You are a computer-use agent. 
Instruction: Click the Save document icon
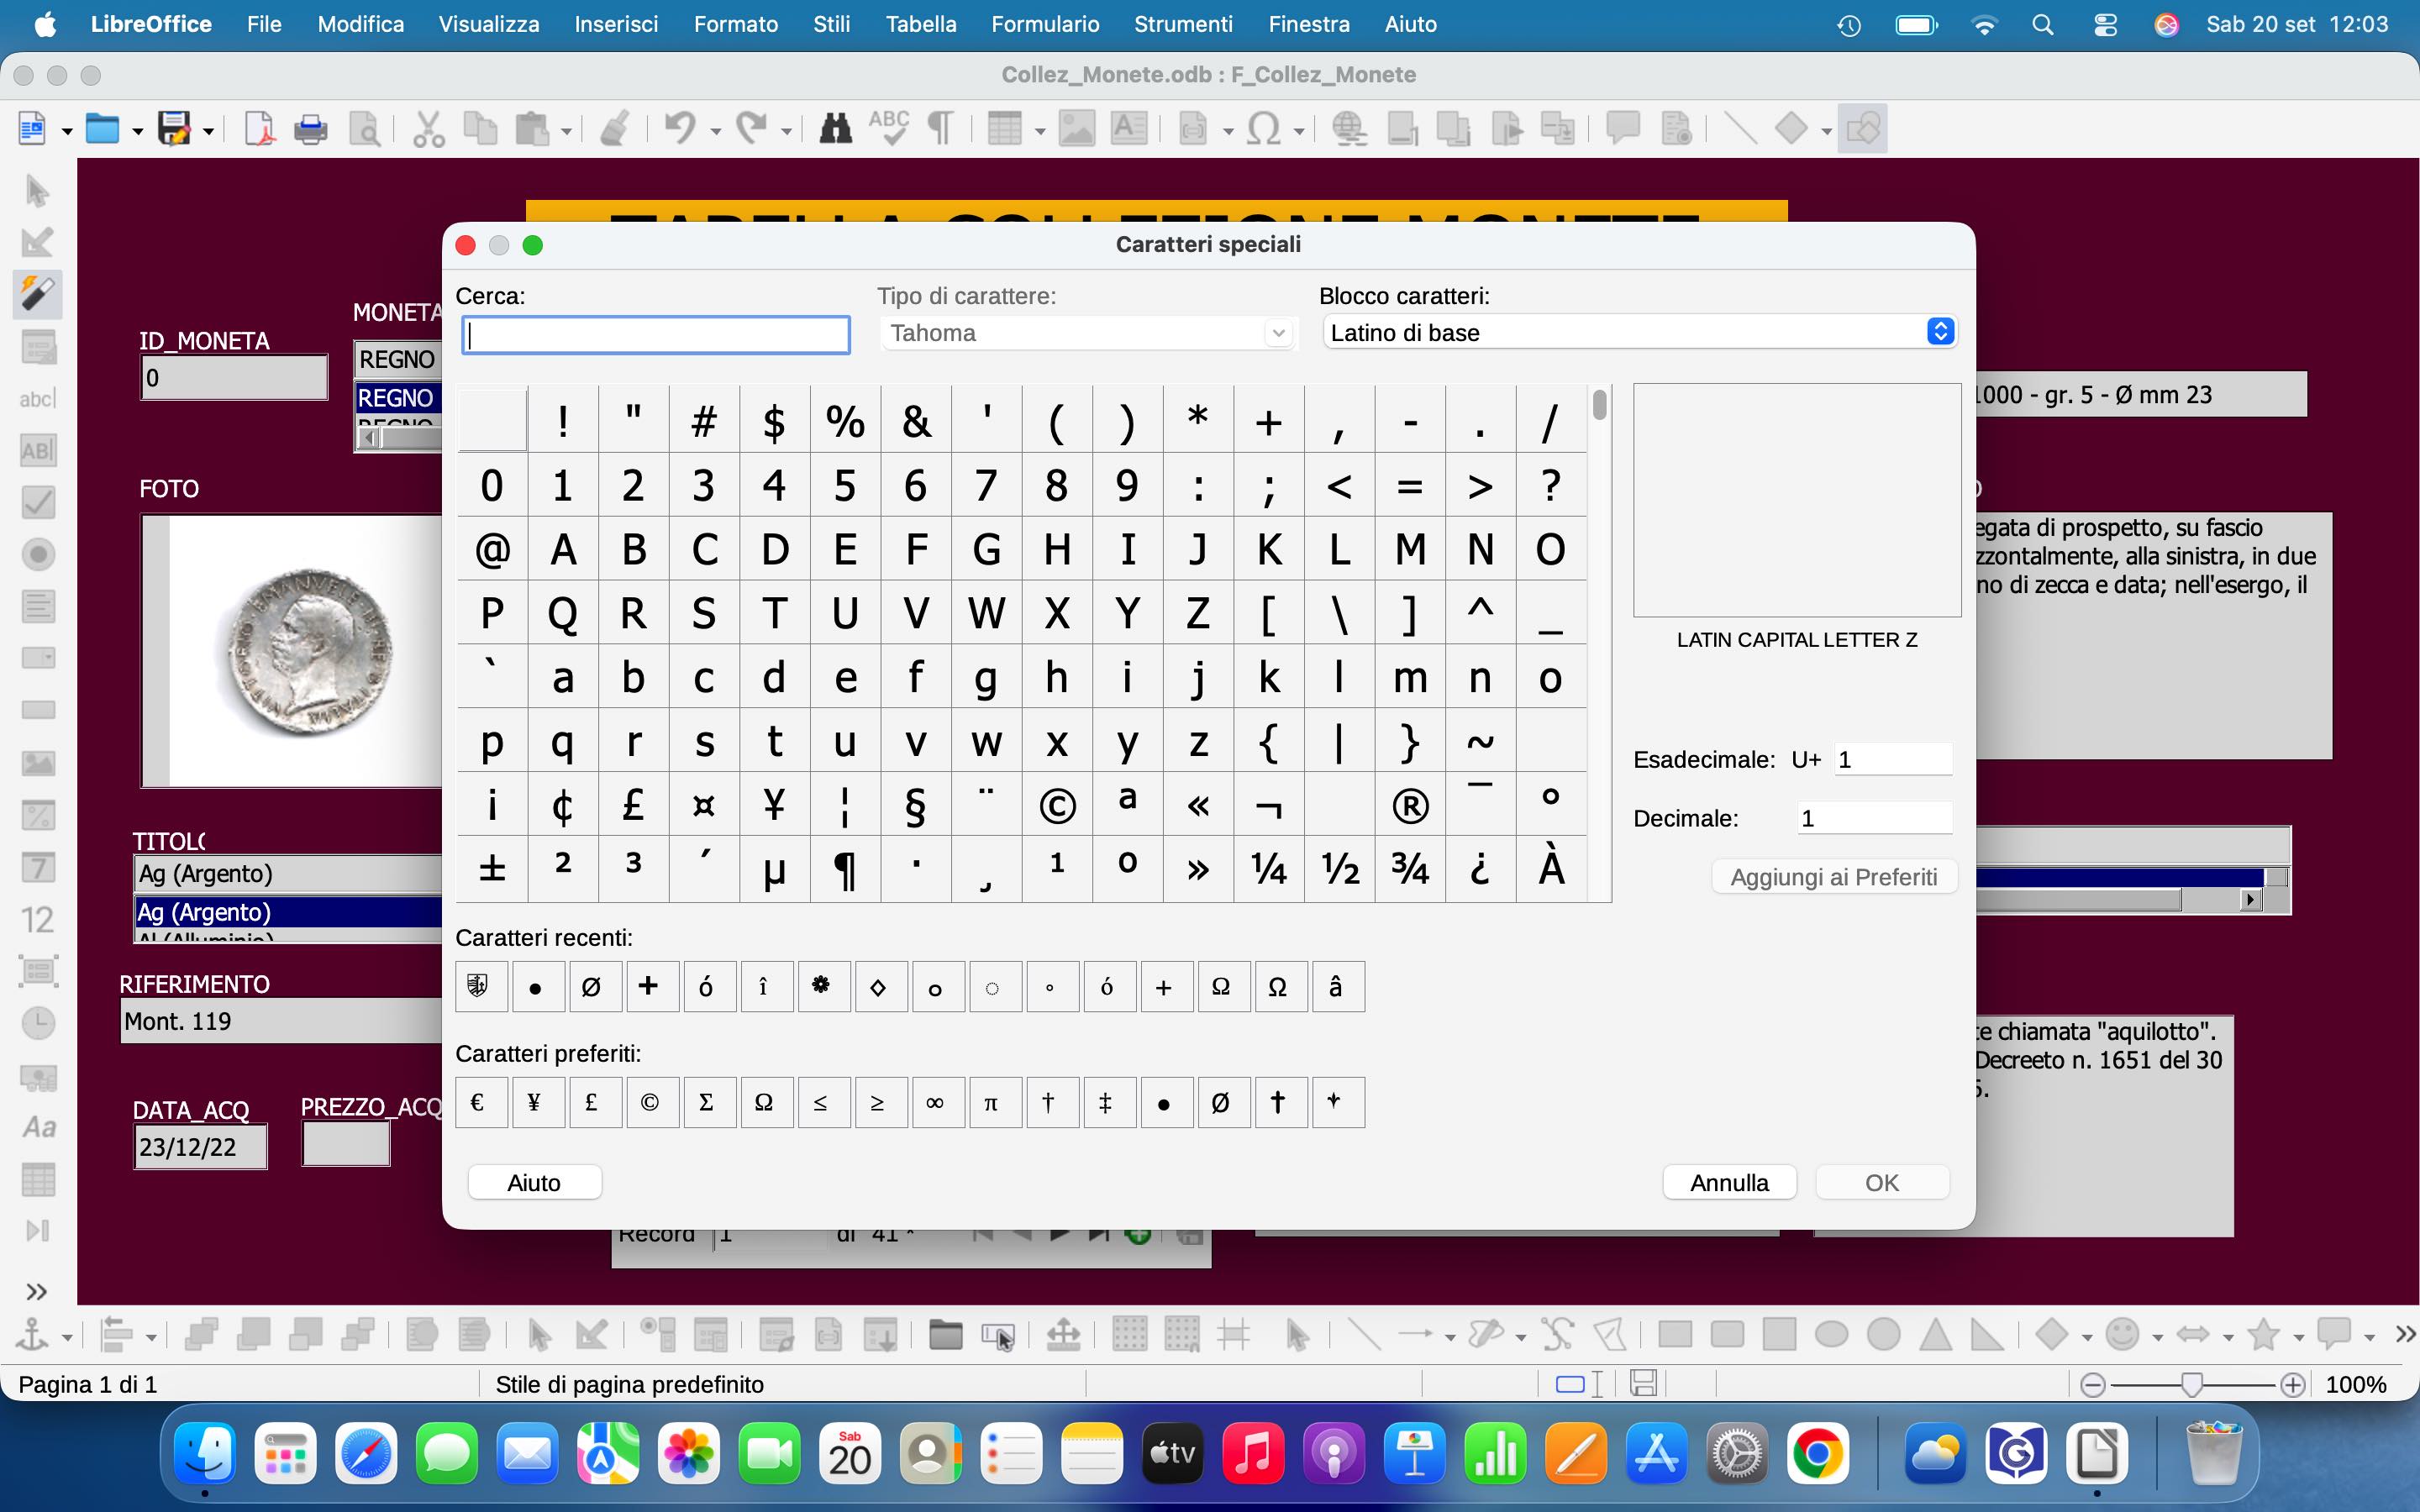[x=175, y=129]
